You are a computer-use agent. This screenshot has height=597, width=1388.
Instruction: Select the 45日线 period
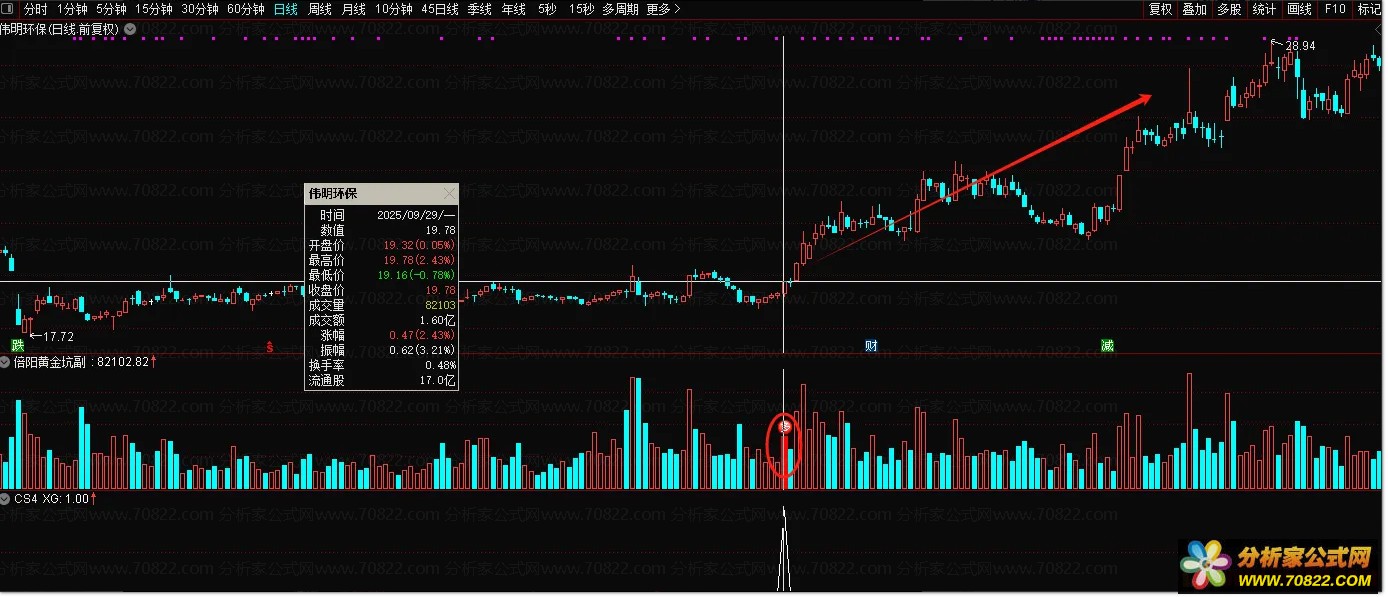[440, 9]
